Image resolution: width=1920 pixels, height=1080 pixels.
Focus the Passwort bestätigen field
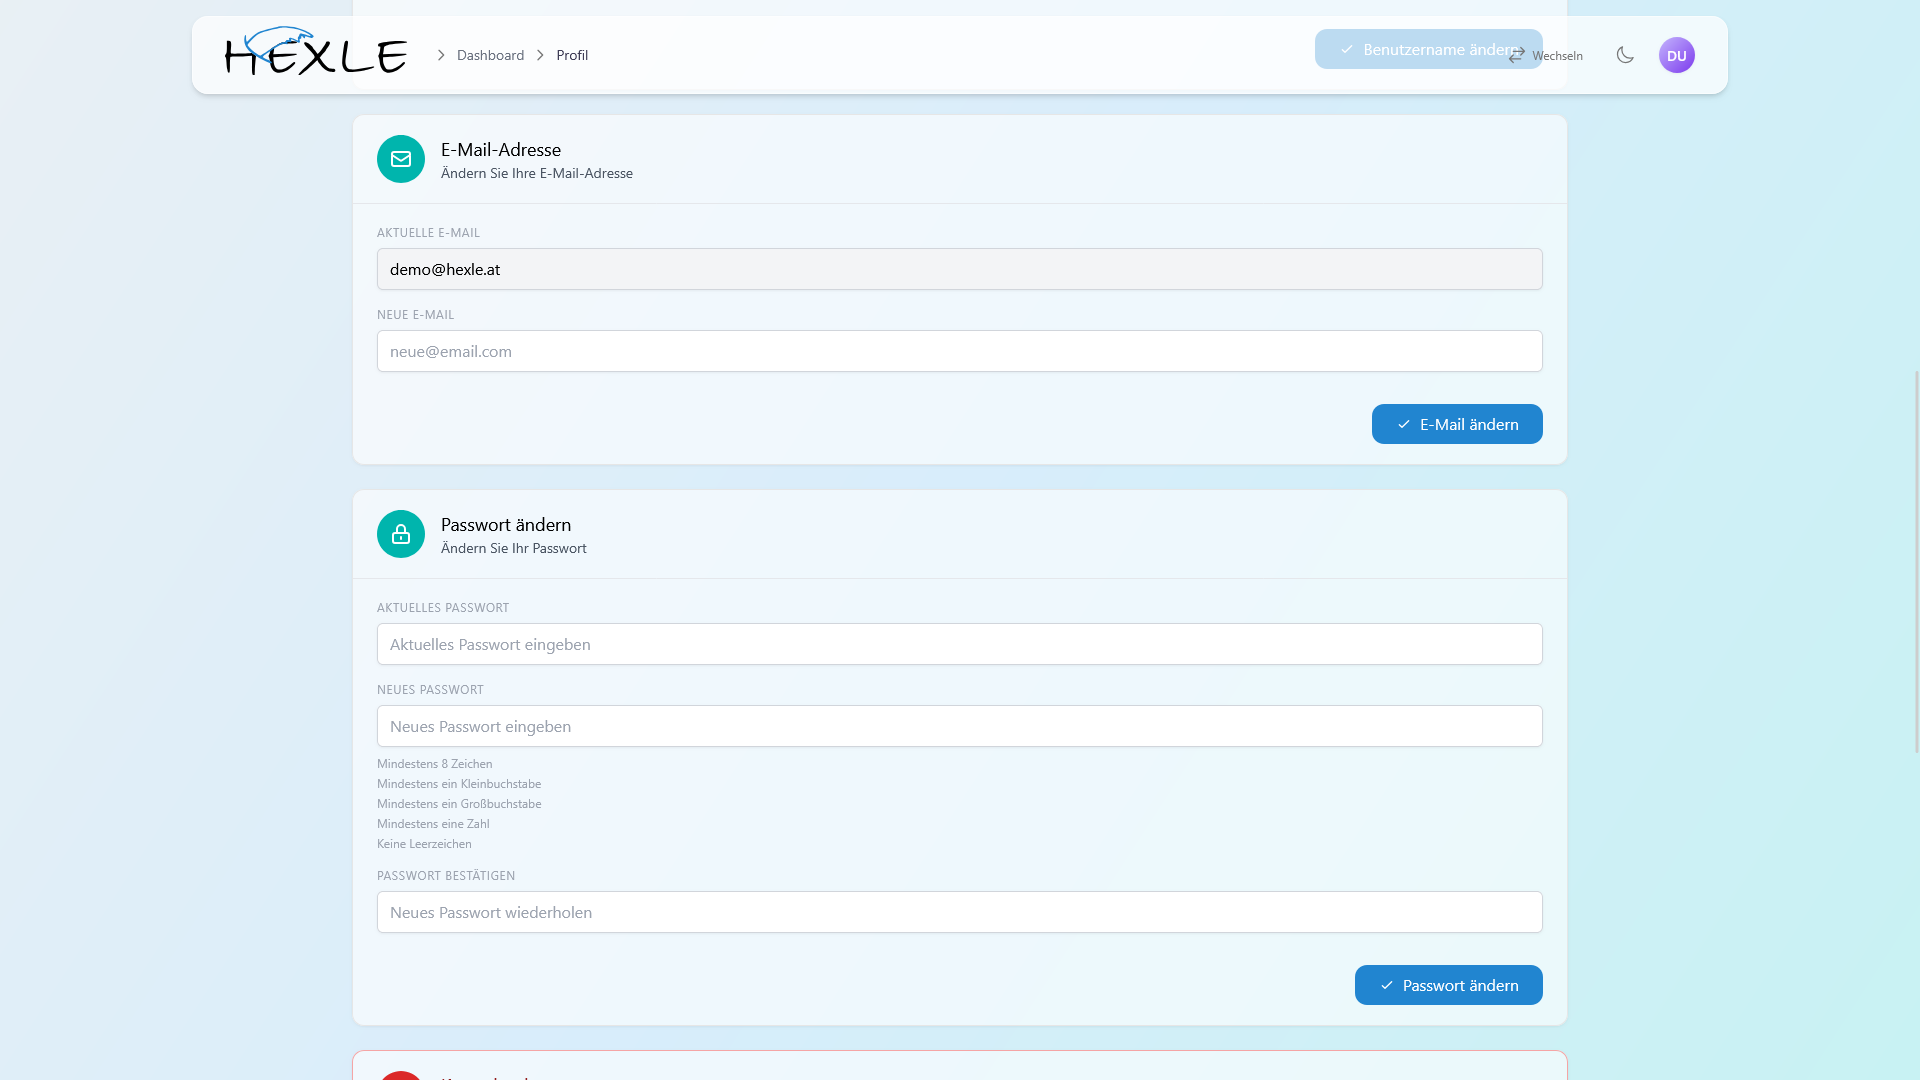click(960, 912)
